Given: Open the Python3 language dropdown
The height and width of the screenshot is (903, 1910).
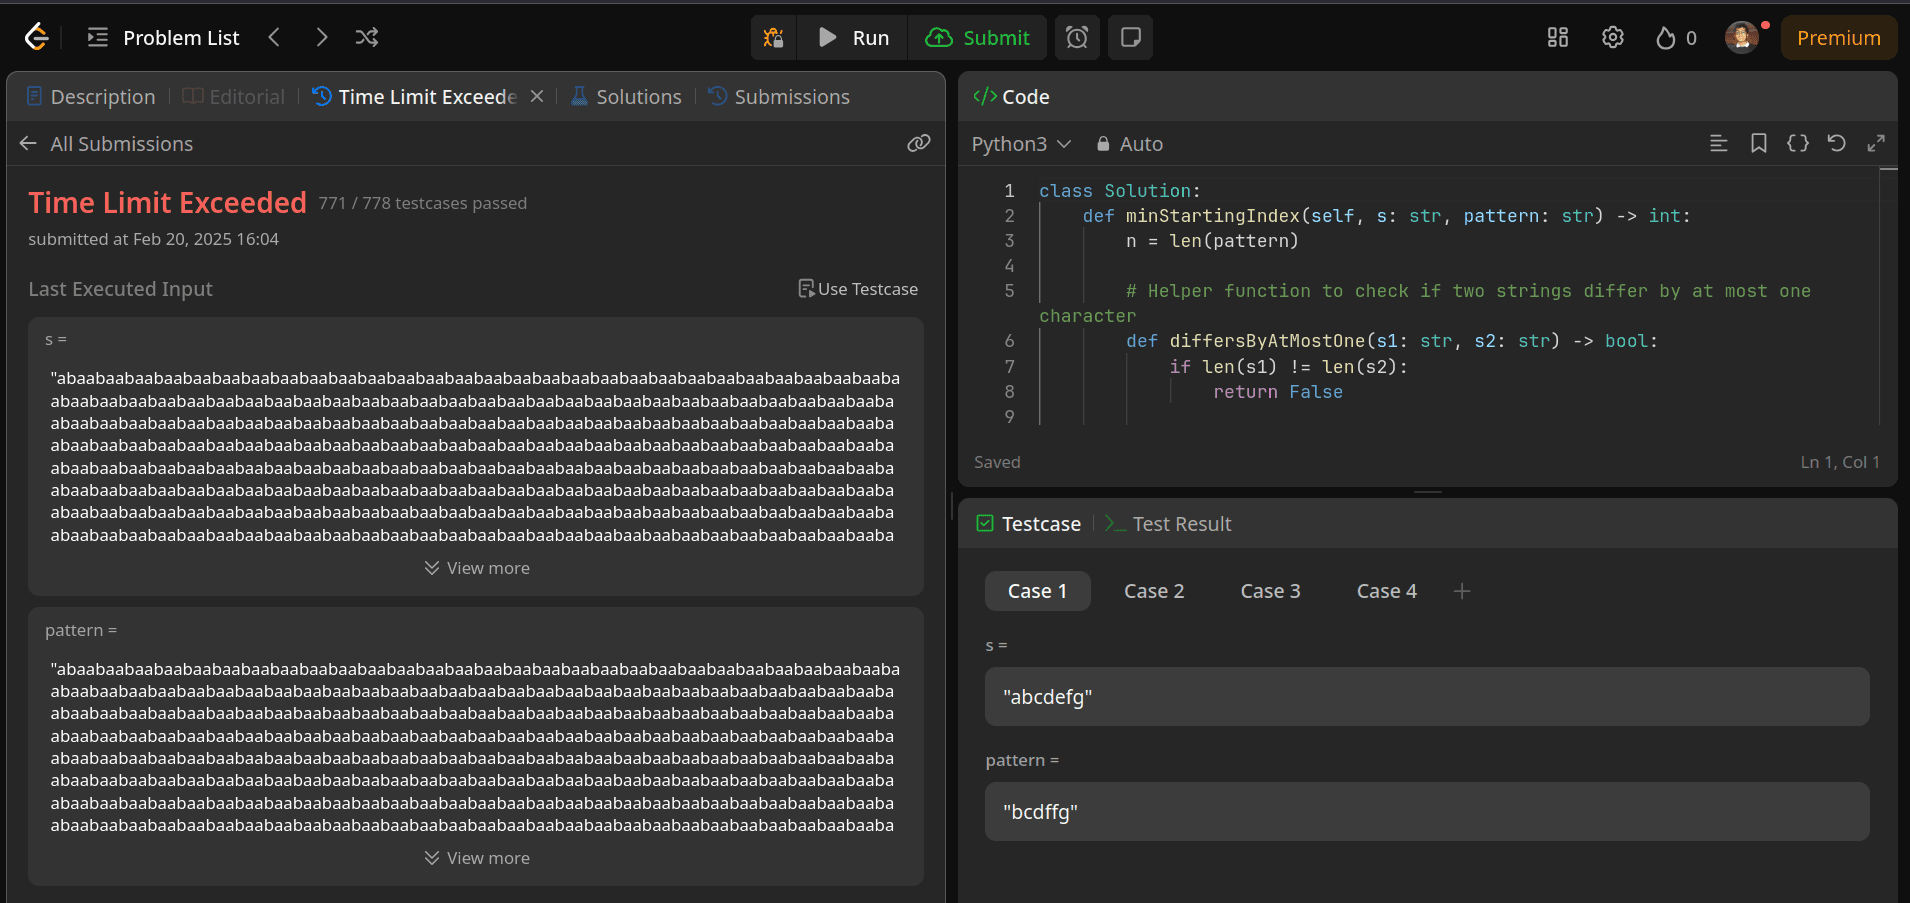Looking at the screenshot, I should [x=1021, y=144].
